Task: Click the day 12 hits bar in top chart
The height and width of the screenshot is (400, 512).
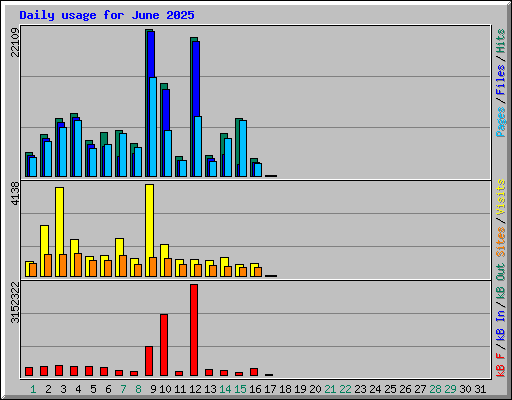Action: (x=192, y=107)
